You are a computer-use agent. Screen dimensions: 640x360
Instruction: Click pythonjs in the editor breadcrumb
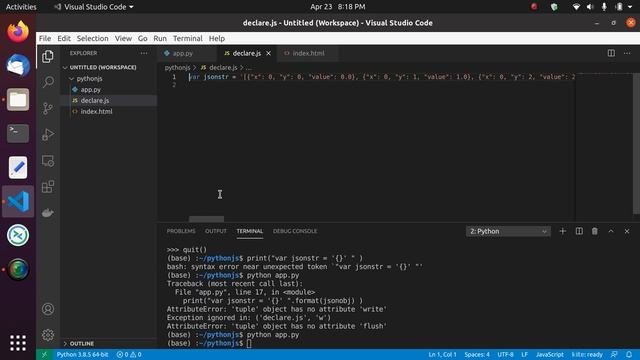point(177,68)
